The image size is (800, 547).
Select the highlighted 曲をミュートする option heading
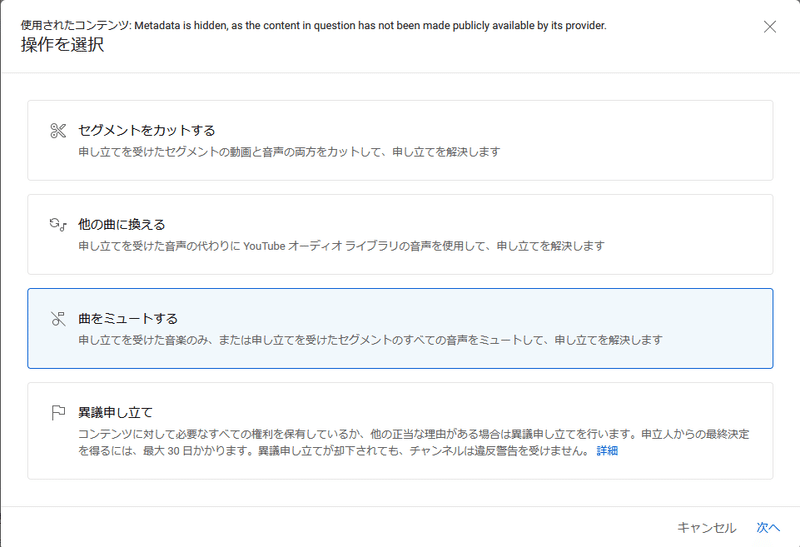pos(128,319)
